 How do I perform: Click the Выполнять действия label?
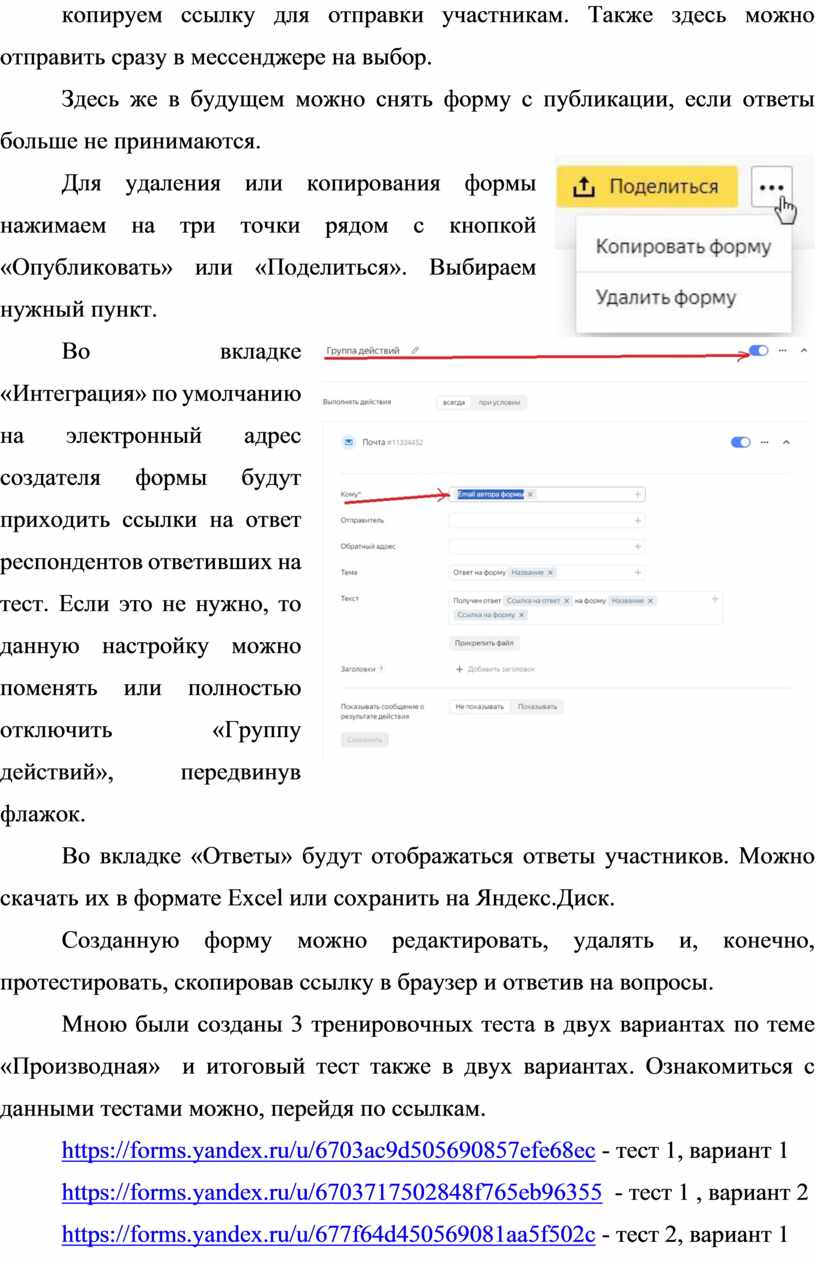click(x=357, y=402)
